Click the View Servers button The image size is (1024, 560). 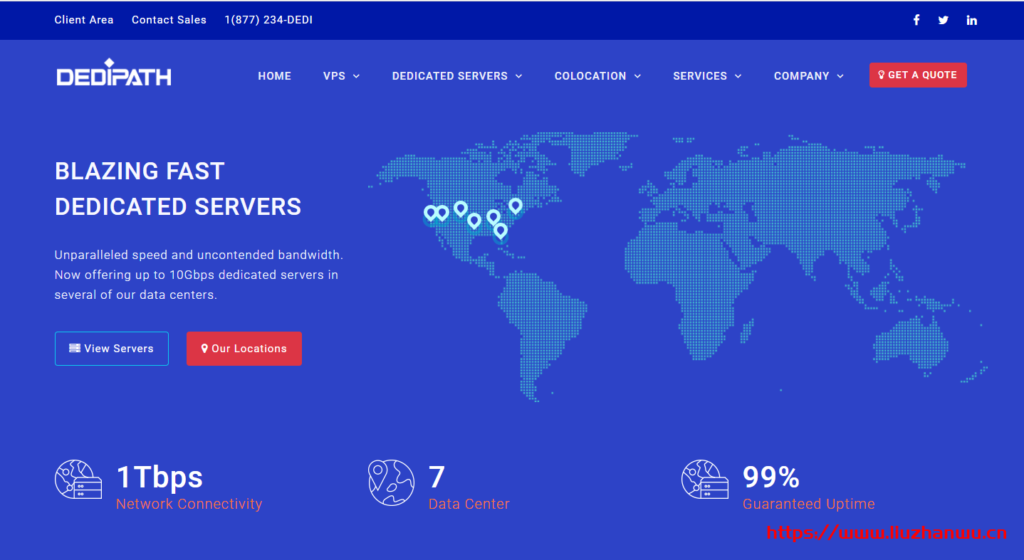112,349
